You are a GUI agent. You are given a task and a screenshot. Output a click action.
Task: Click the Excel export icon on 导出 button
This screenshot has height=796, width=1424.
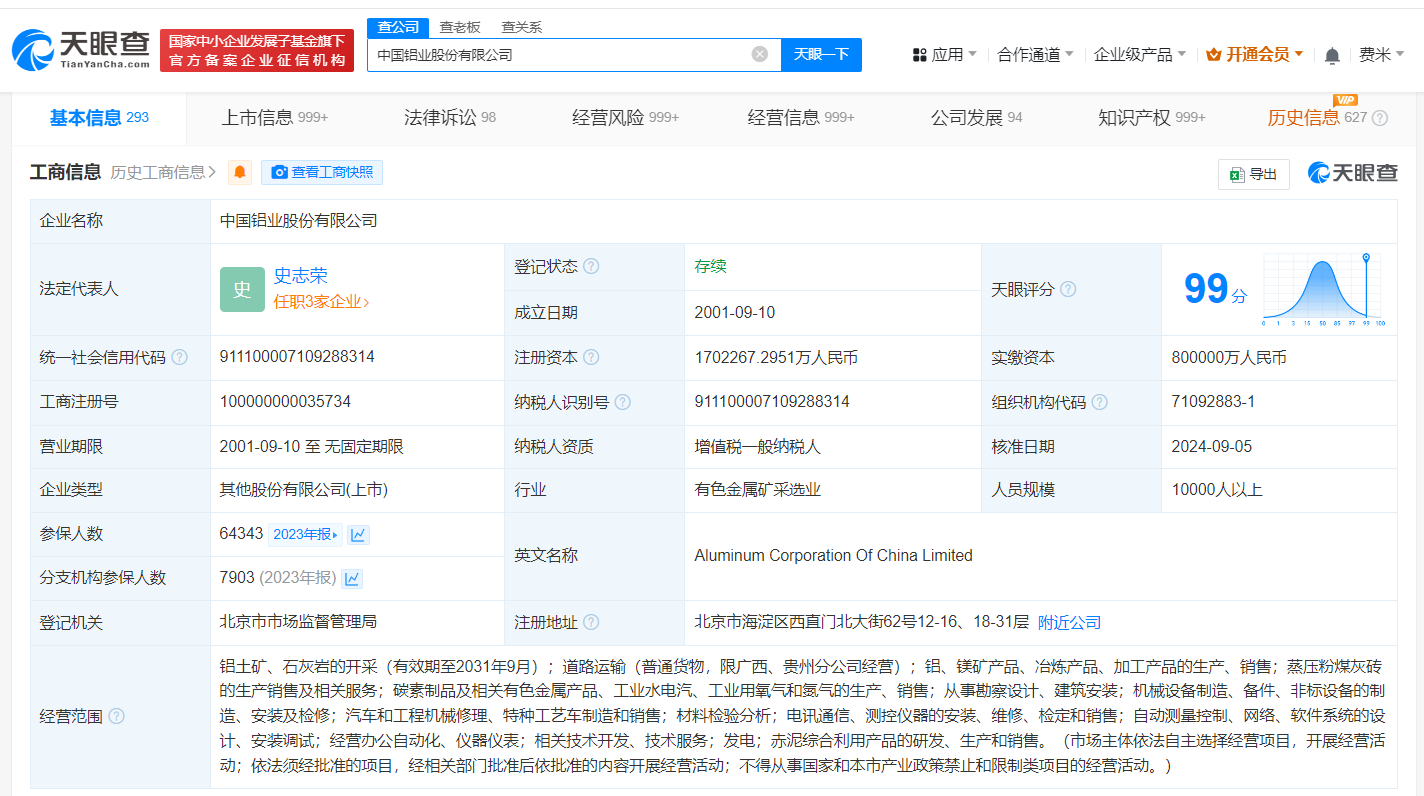pyautogui.click(x=1237, y=173)
